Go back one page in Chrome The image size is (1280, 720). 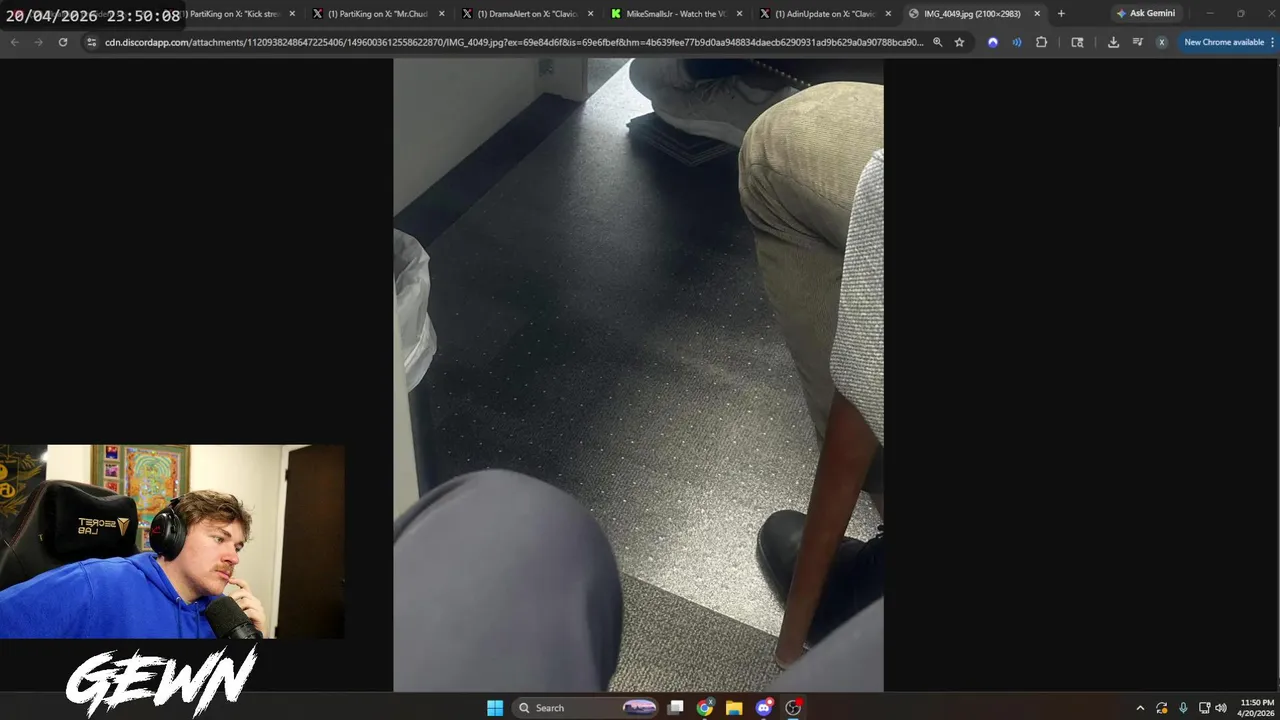pyautogui.click(x=15, y=42)
